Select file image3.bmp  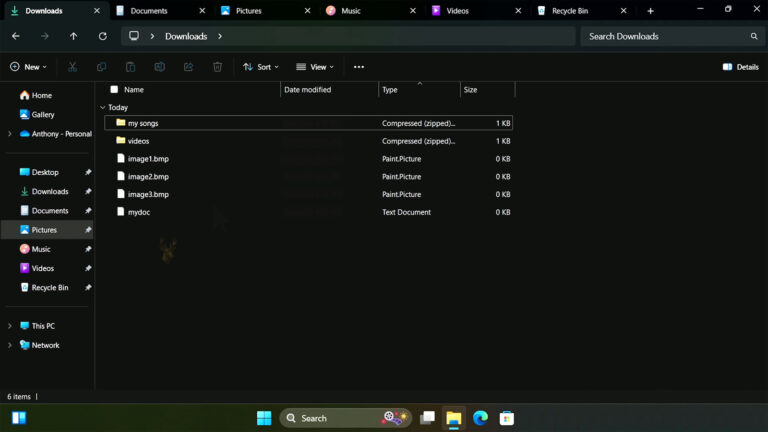pos(309,194)
